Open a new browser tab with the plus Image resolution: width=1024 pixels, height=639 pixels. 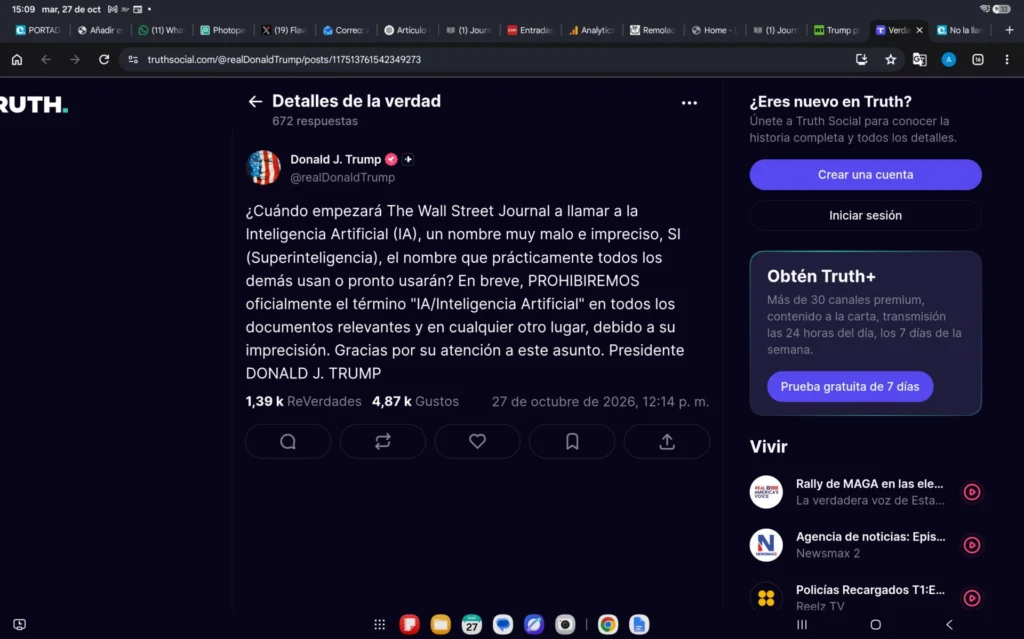coord(1009,30)
